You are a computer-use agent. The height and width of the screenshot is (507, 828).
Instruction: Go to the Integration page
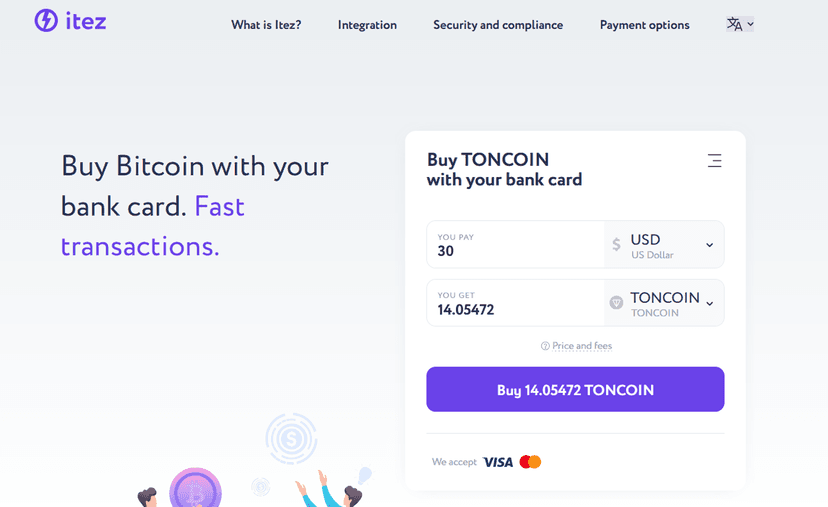(367, 25)
